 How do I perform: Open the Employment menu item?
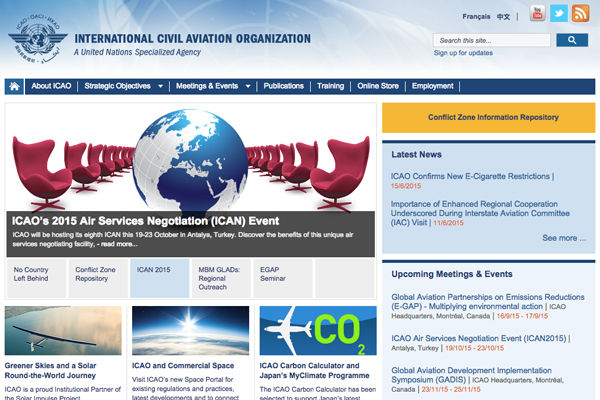click(x=432, y=86)
